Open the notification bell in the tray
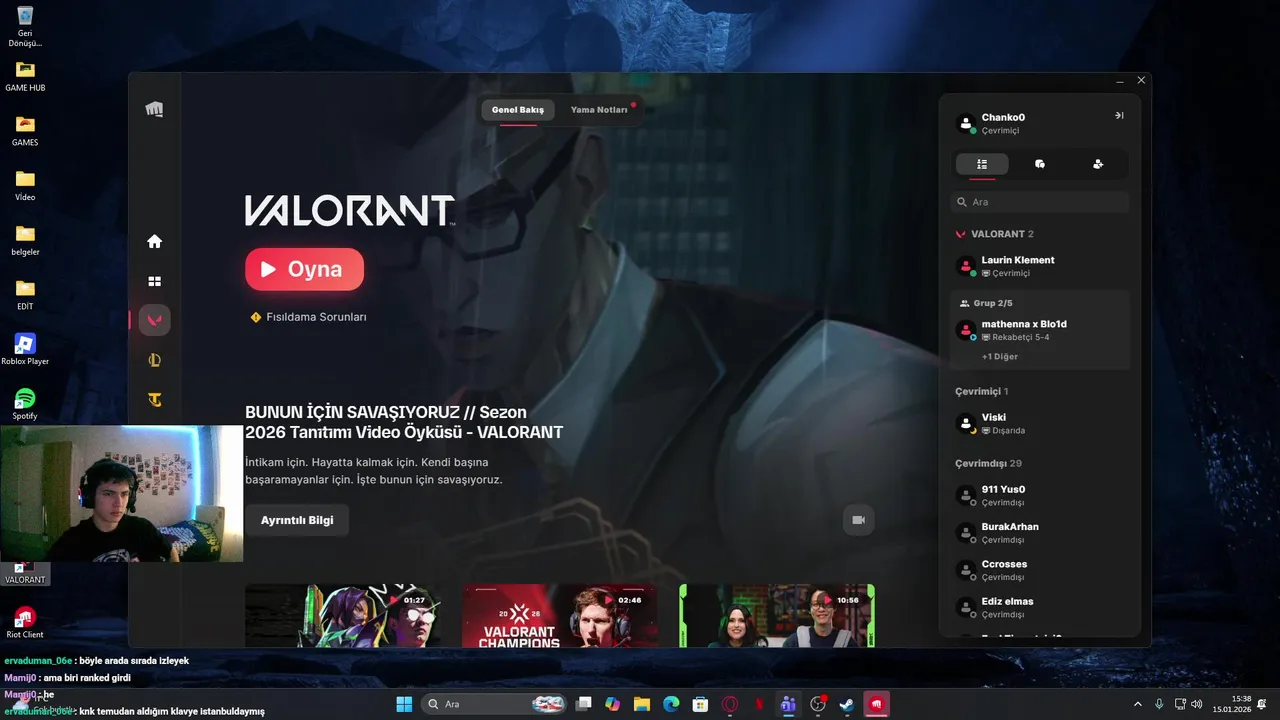This screenshot has width=1280, height=720. click(x=1262, y=704)
